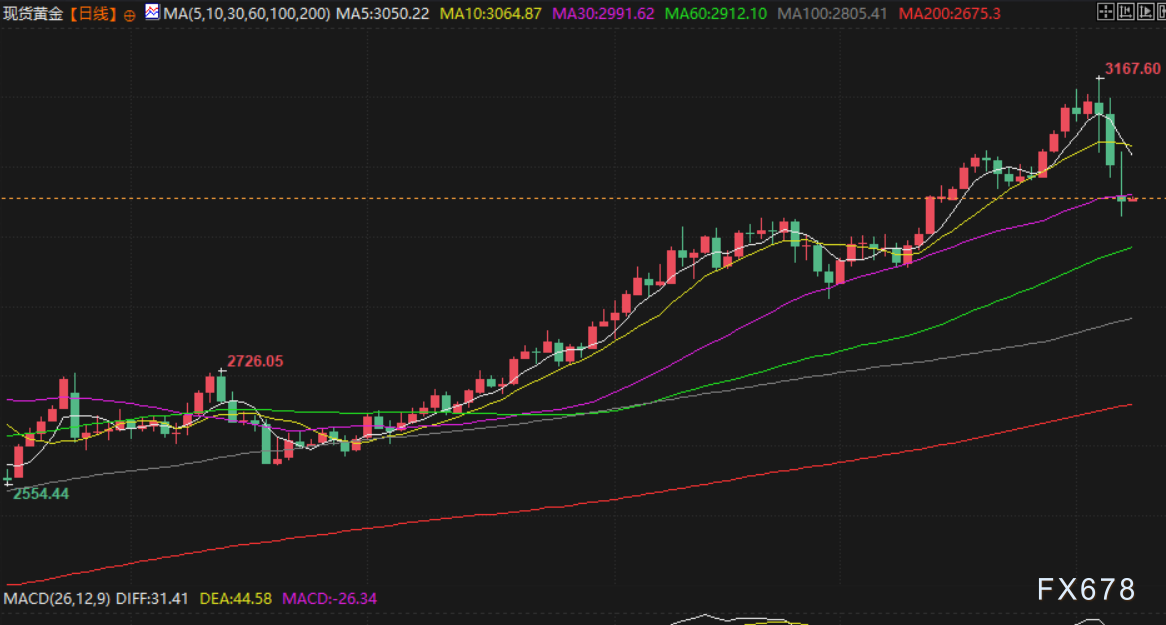Viewport: 1166px width, 625px height.
Task: Open the 日线 period selector
Action: tap(97, 14)
